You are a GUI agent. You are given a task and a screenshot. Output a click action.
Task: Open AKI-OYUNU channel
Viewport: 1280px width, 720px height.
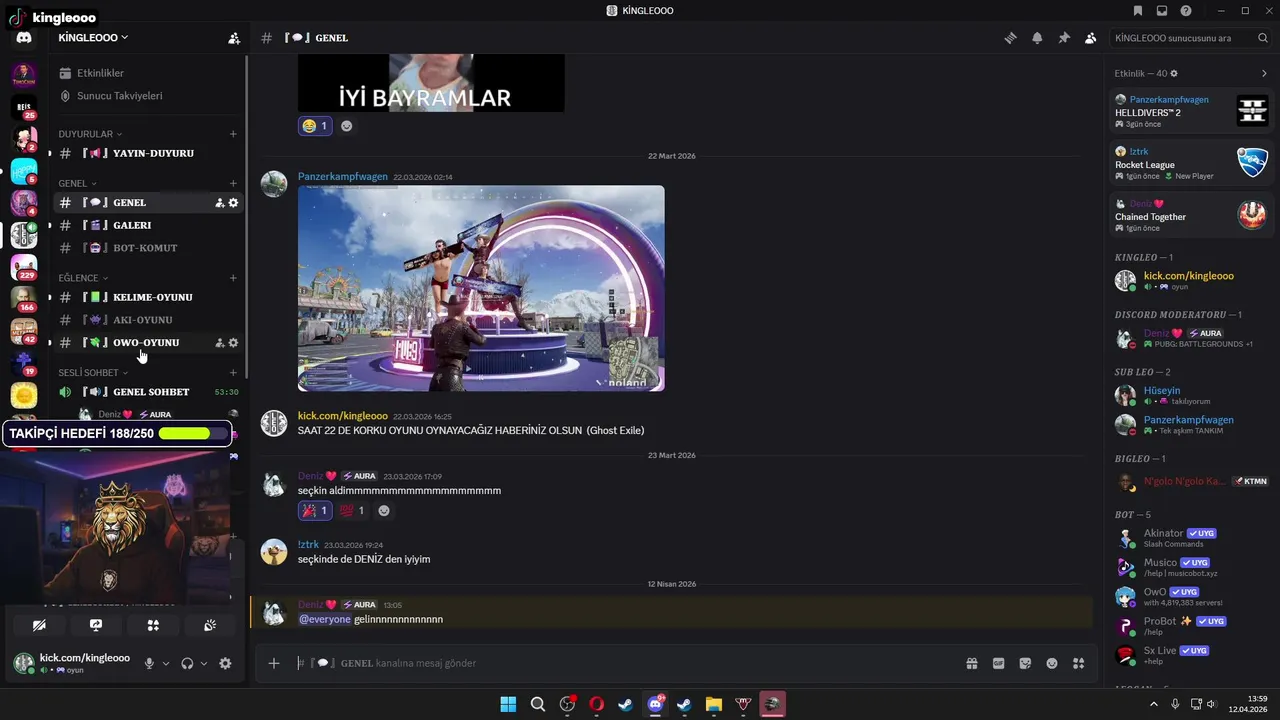(x=147, y=320)
